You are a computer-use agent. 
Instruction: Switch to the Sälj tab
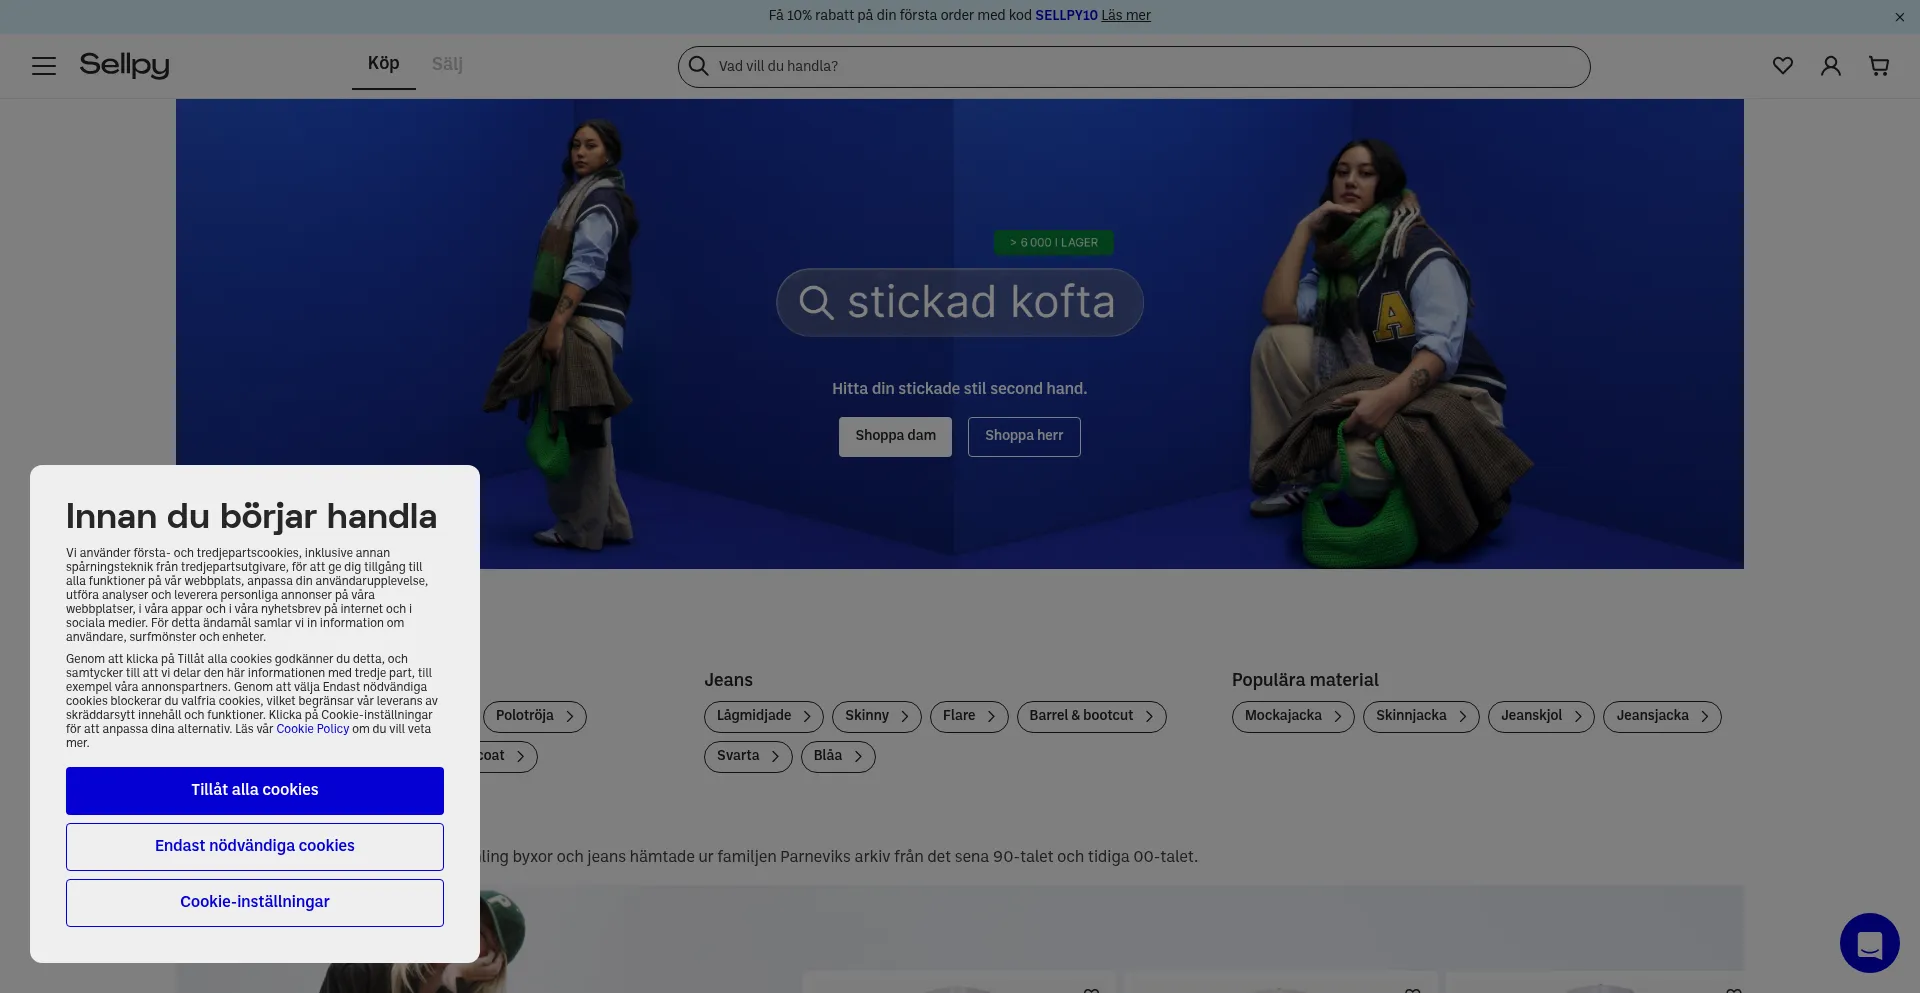(x=447, y=64)
